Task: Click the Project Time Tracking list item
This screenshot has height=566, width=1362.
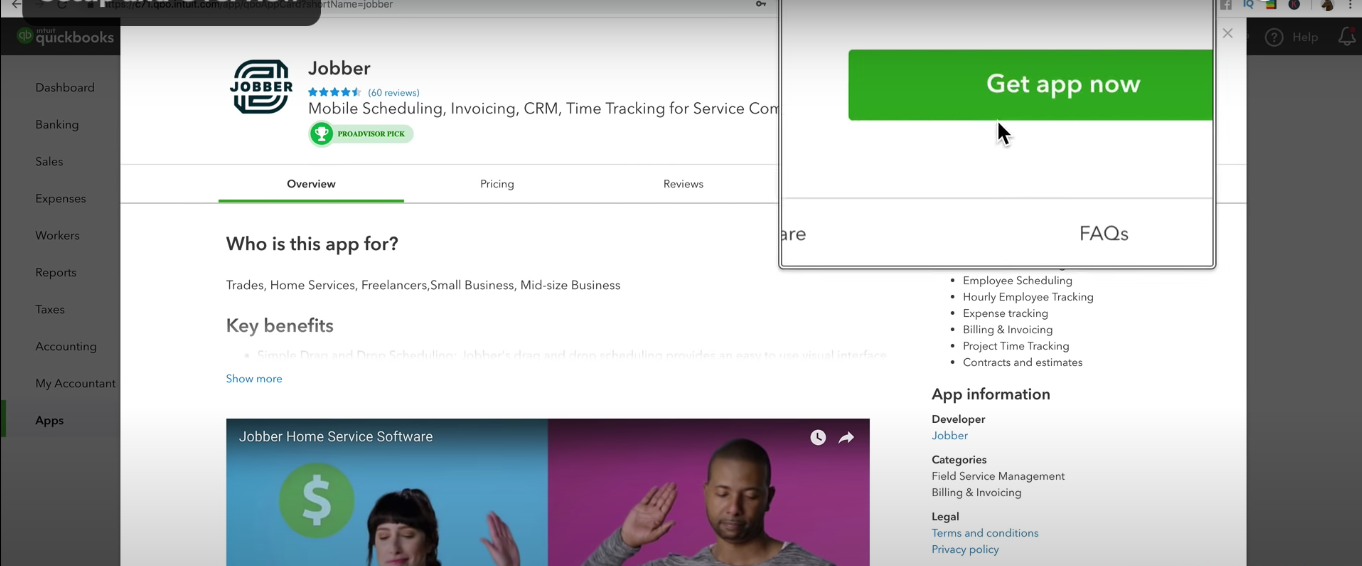Action: click(x=1016, y=346)
